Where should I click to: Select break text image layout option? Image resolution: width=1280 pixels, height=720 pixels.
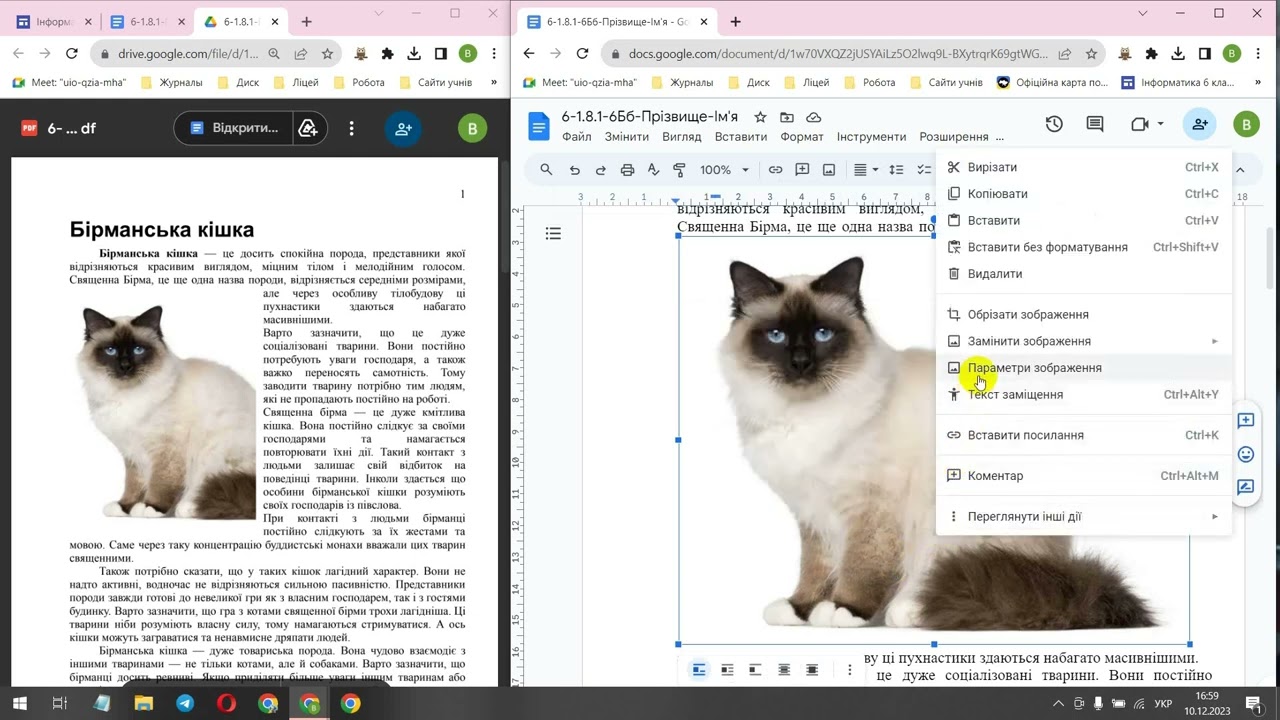click(x=755, y=670)
